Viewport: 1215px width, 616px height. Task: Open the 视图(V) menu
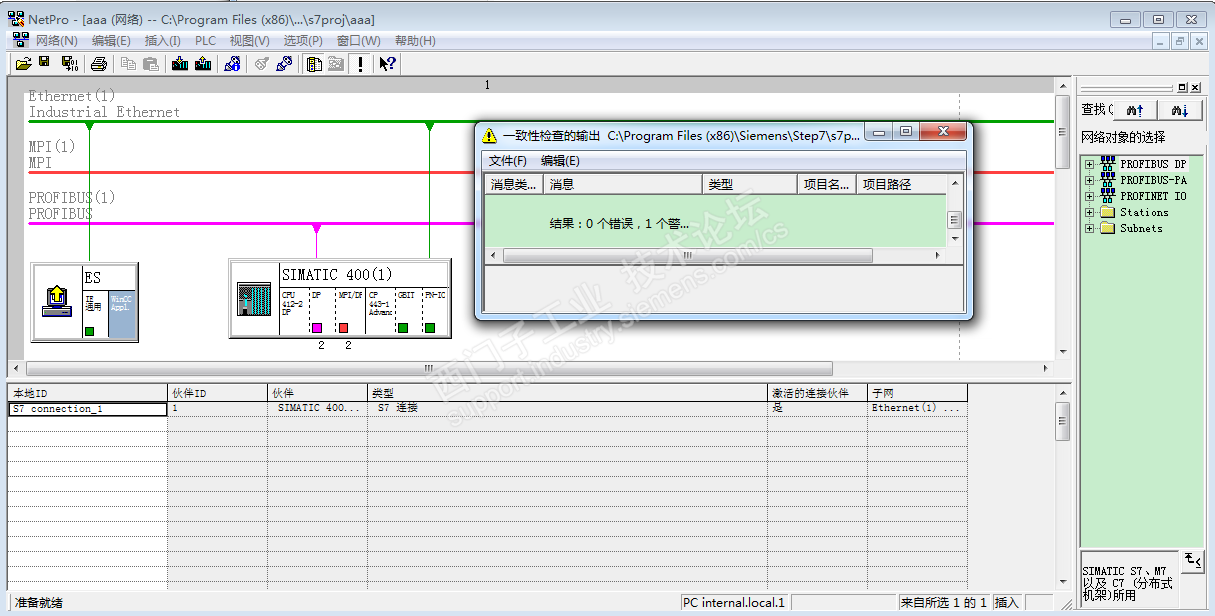(249, 41)
